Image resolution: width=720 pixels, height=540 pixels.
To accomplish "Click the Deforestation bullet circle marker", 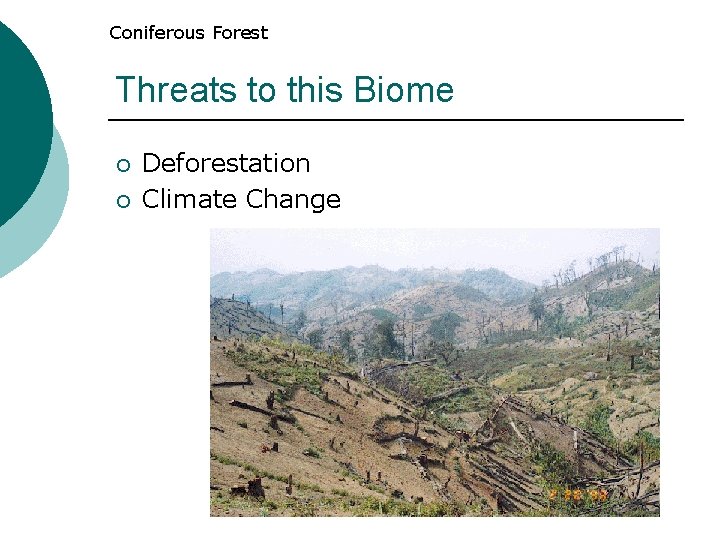I will pyautogui.click(x=124, y=165).
